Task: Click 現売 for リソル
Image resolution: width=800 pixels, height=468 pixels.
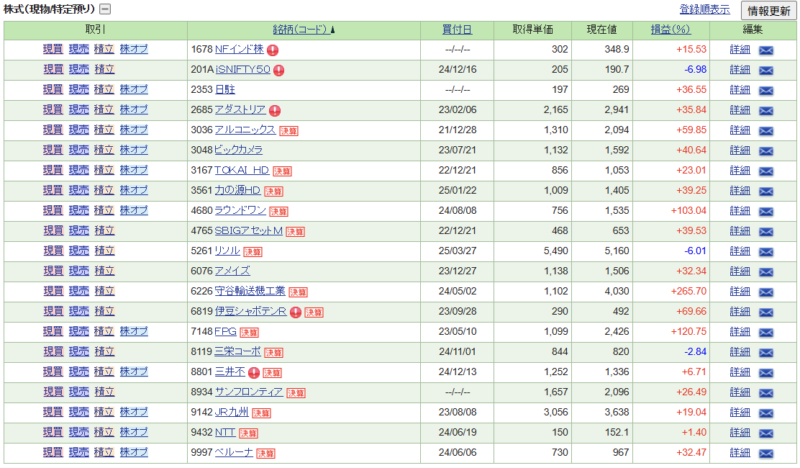Action: (79, 251)
